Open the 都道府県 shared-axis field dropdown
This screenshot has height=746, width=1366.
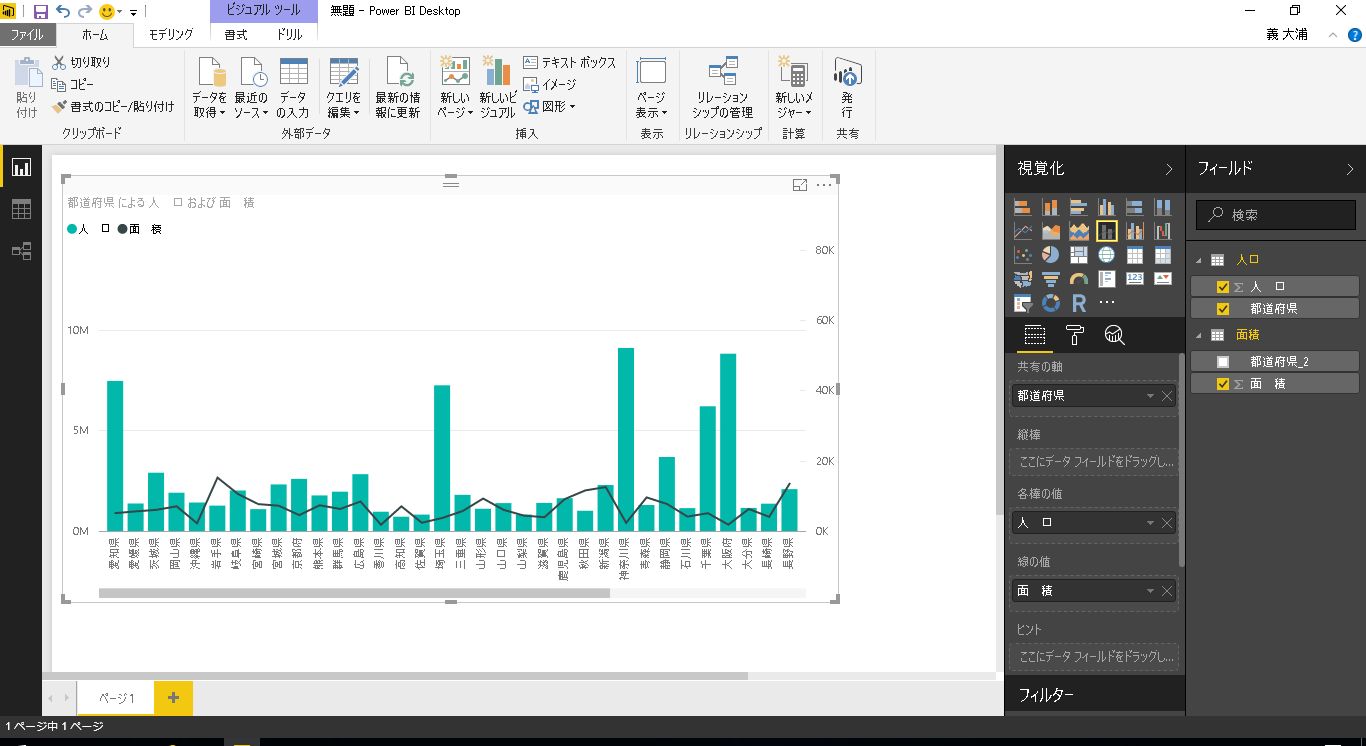(x=1150, y=396)
